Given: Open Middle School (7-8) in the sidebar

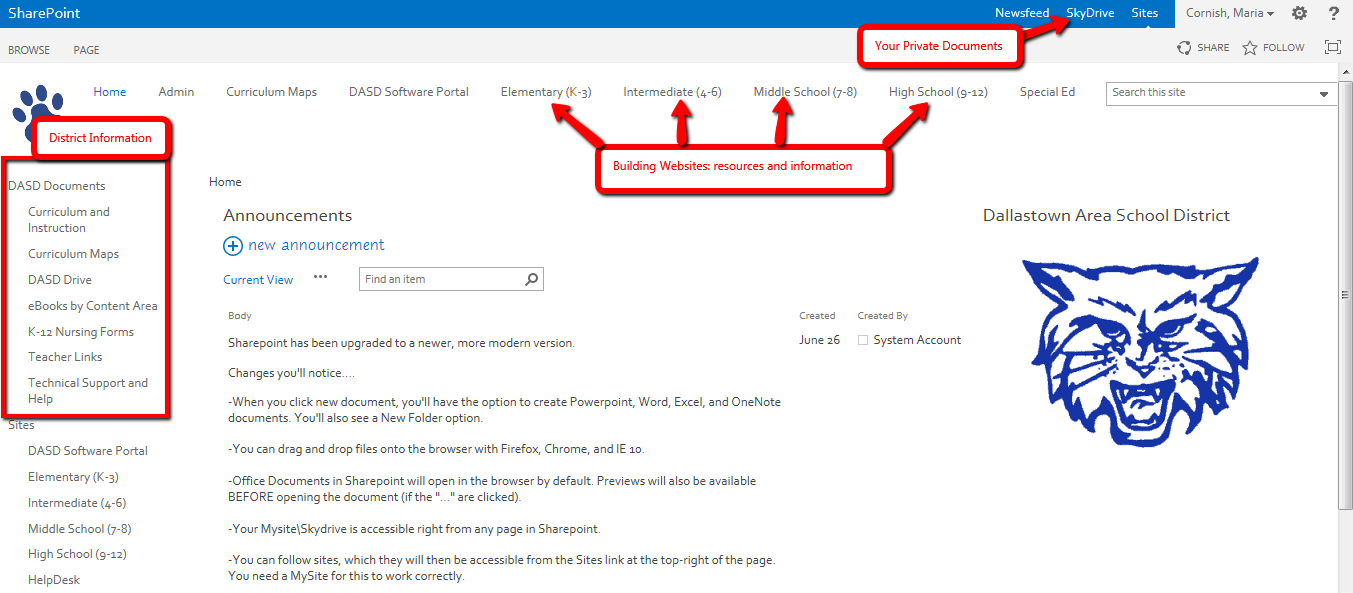Looking at the screenshot, I should (80, 529).
